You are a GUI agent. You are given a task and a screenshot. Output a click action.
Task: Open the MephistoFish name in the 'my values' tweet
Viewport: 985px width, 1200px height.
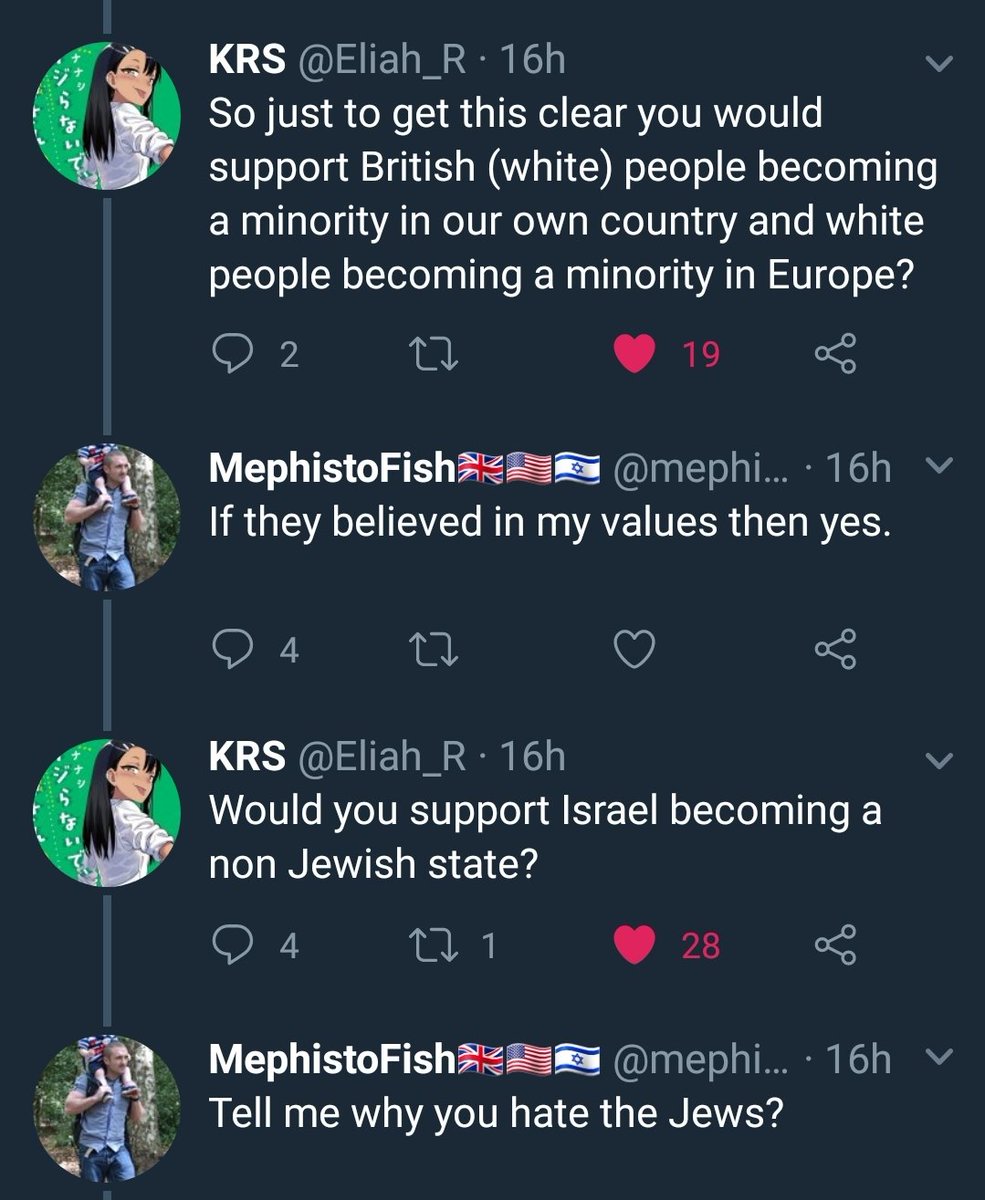331,469
